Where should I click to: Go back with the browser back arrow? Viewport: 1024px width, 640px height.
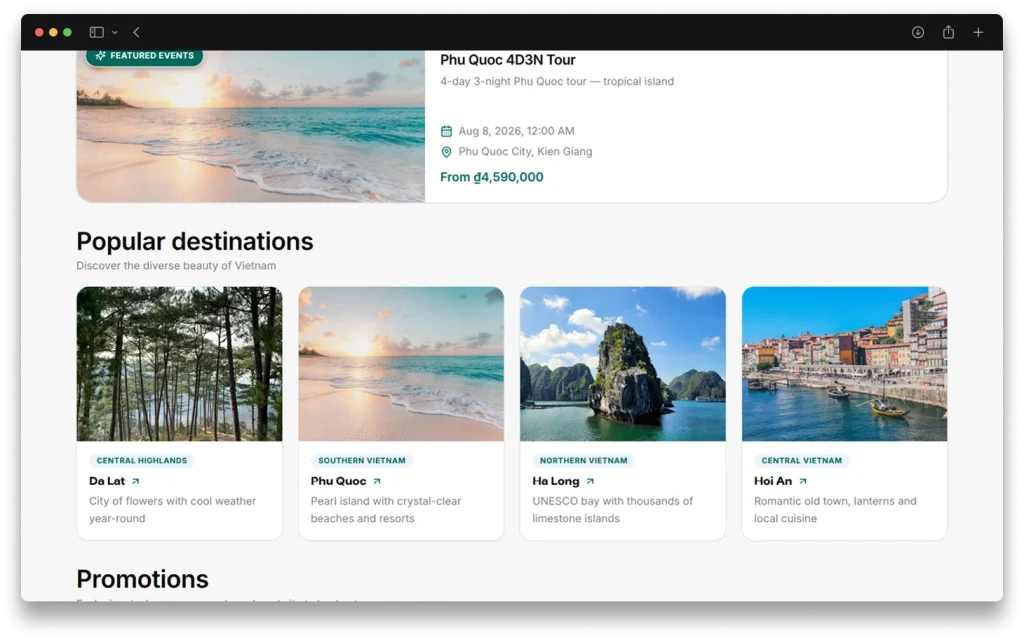[136, 32]
